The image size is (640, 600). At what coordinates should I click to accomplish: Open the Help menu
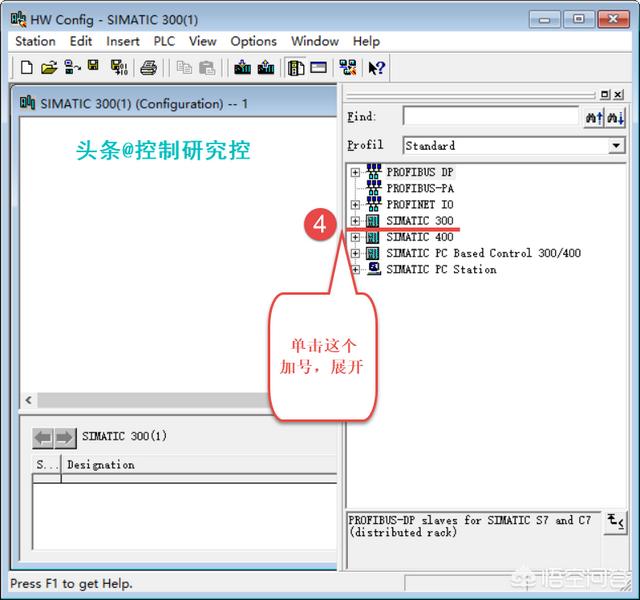click(x=366, y=41)
